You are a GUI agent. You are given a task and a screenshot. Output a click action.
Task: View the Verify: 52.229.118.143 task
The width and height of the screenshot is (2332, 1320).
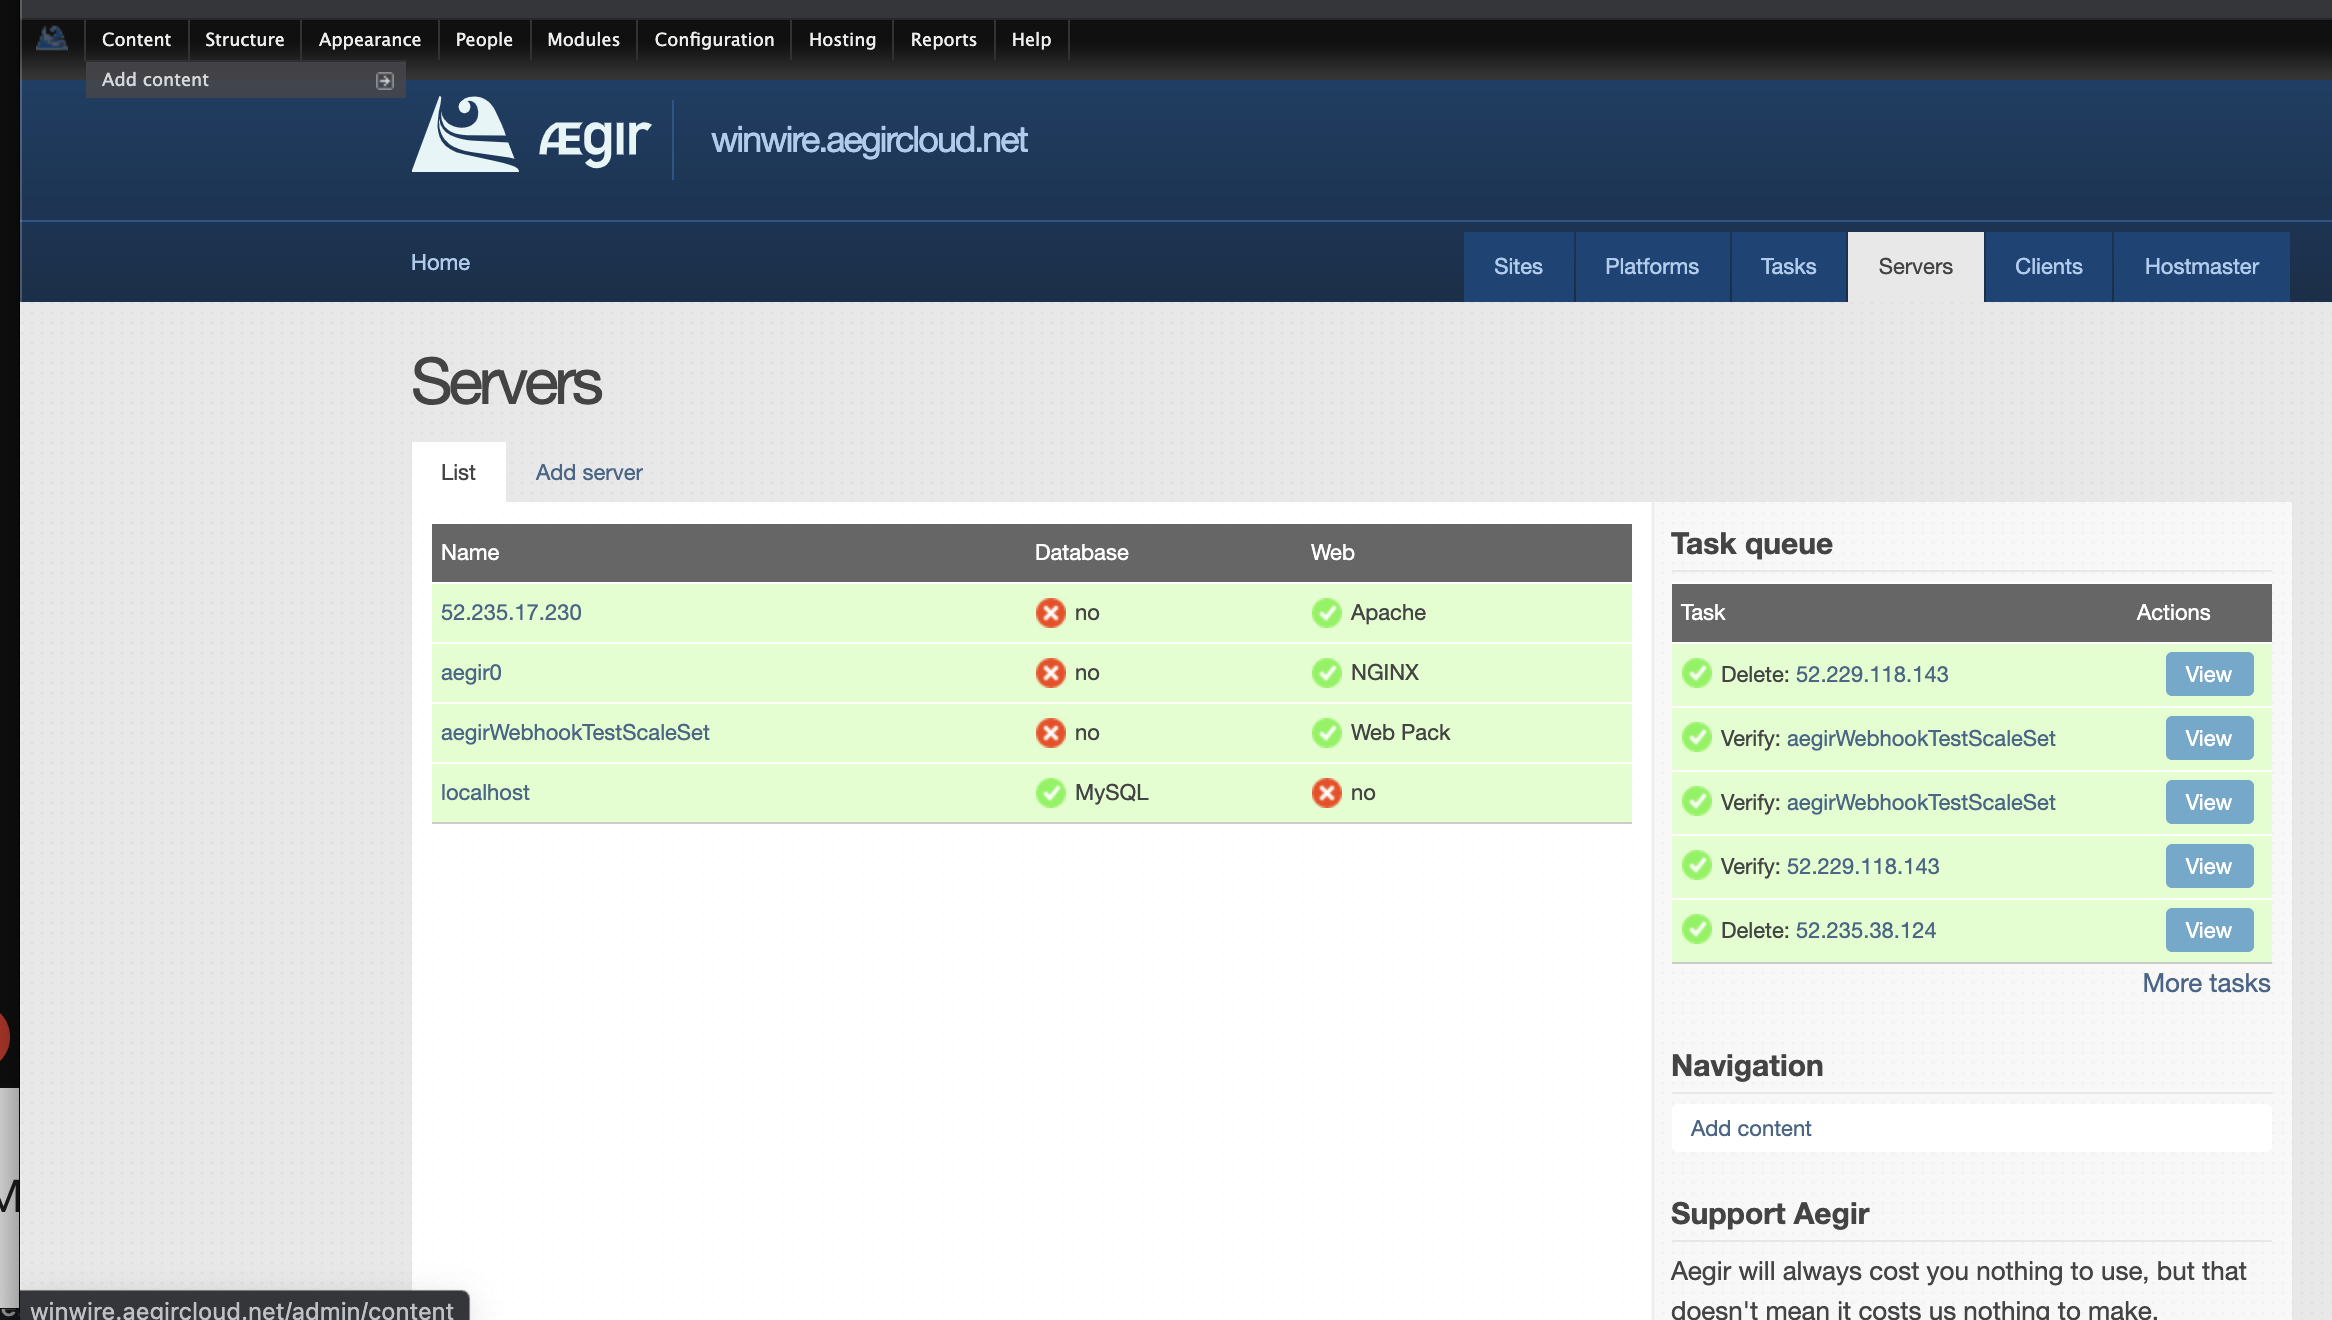click(2209, 866)
